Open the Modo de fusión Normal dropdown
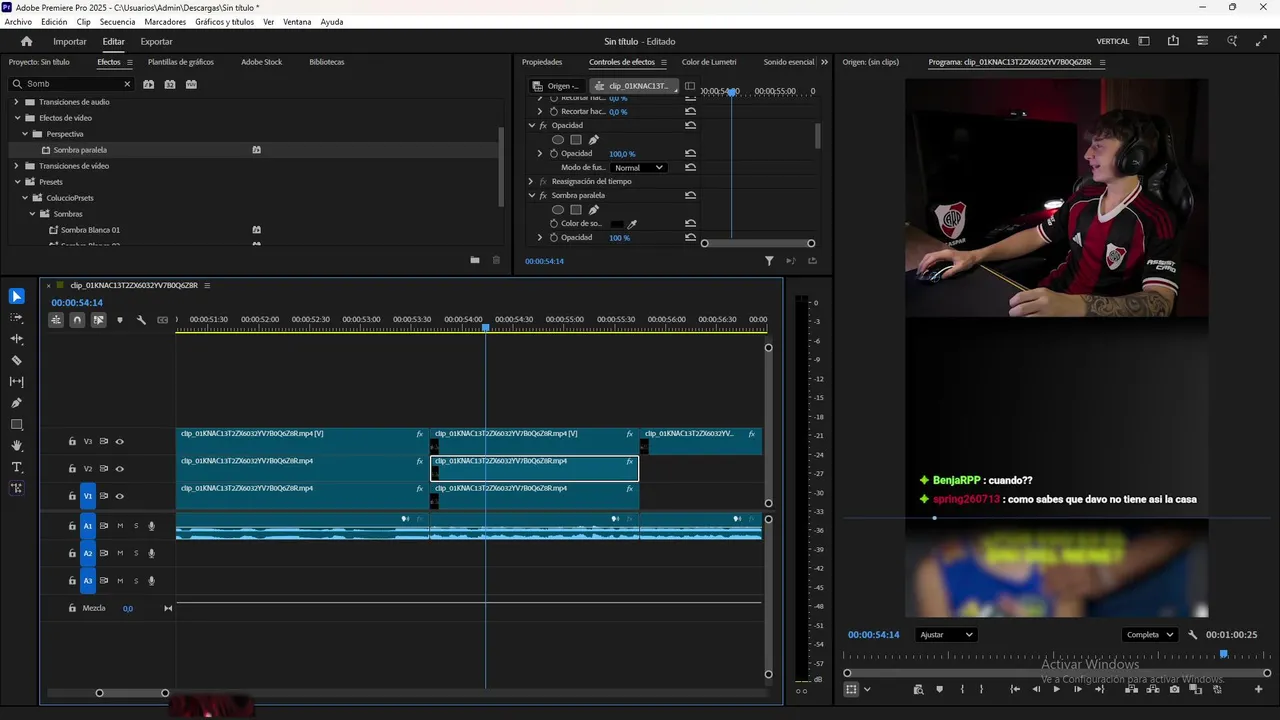 [638, 167]
